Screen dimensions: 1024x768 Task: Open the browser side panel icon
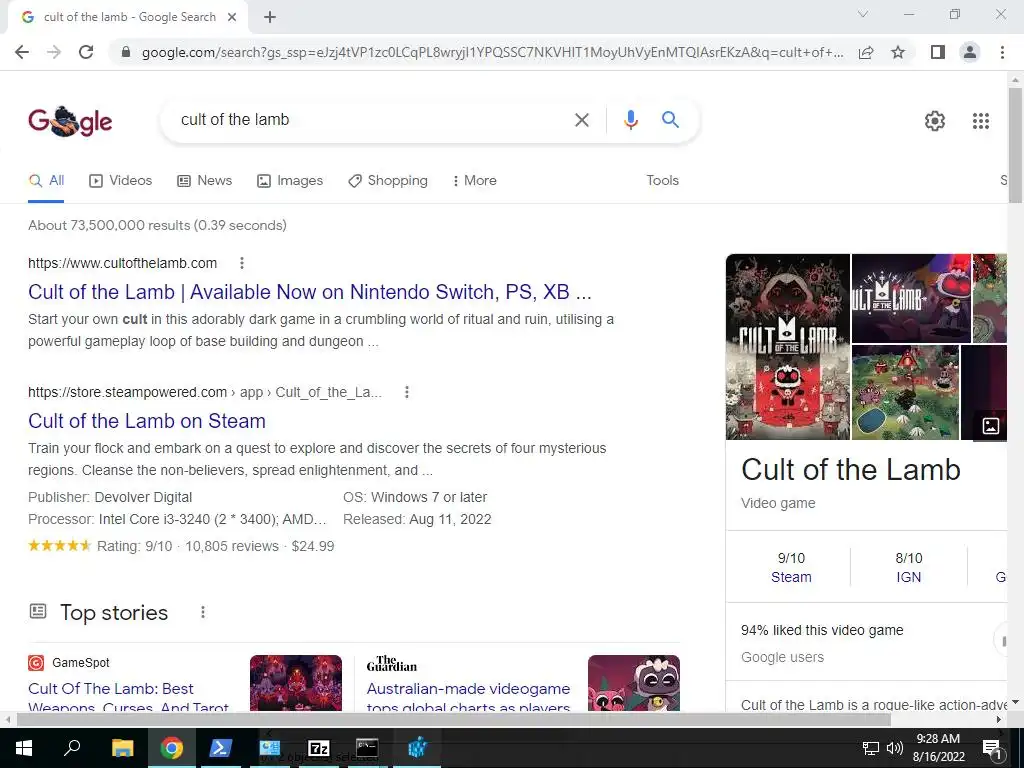[x=938, y=52]
